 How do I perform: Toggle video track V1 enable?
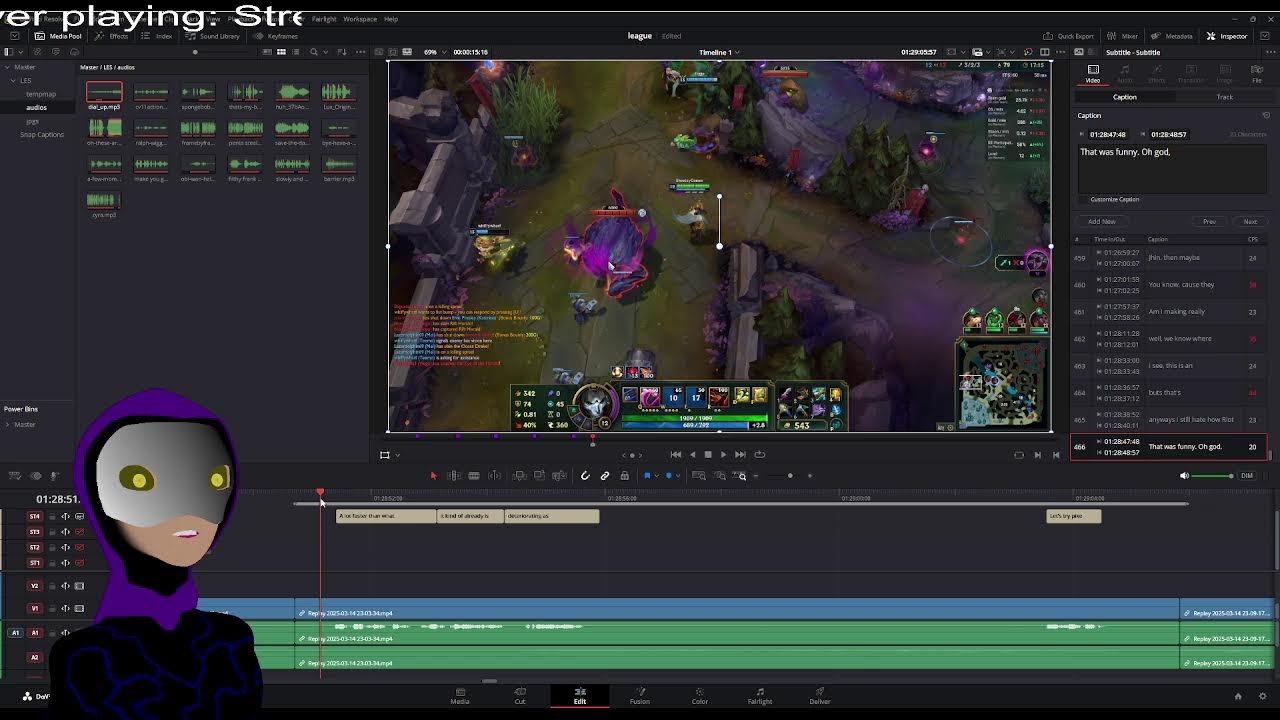[80, 608]
